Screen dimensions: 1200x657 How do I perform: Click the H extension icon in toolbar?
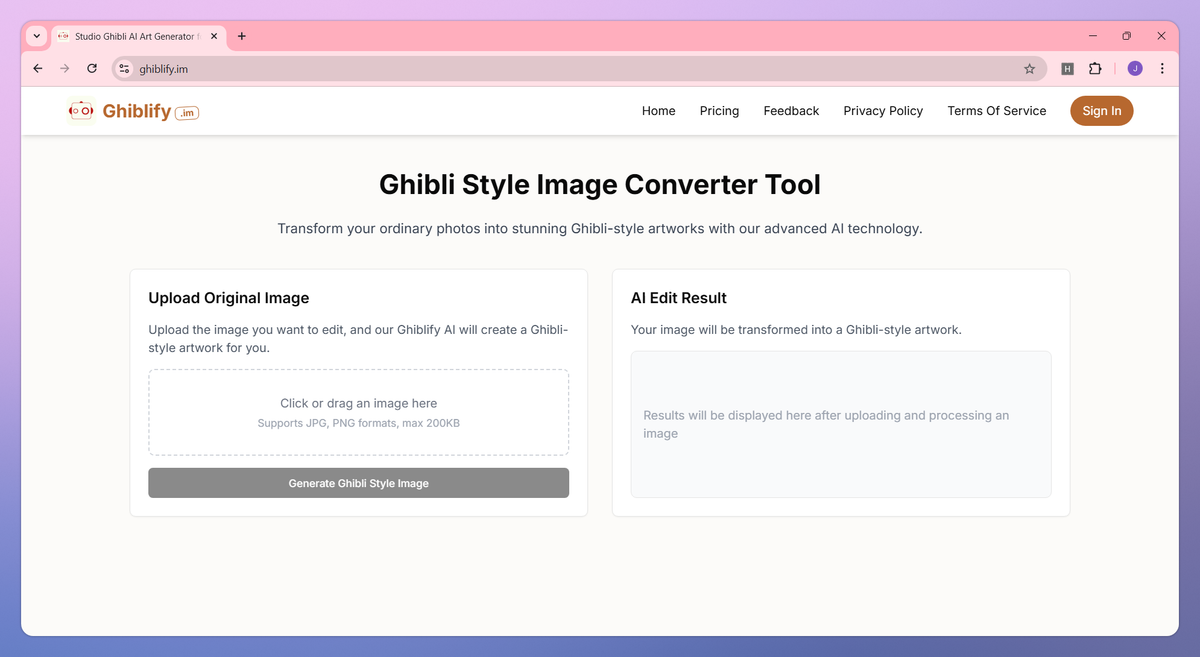(x=1067, y=69)
